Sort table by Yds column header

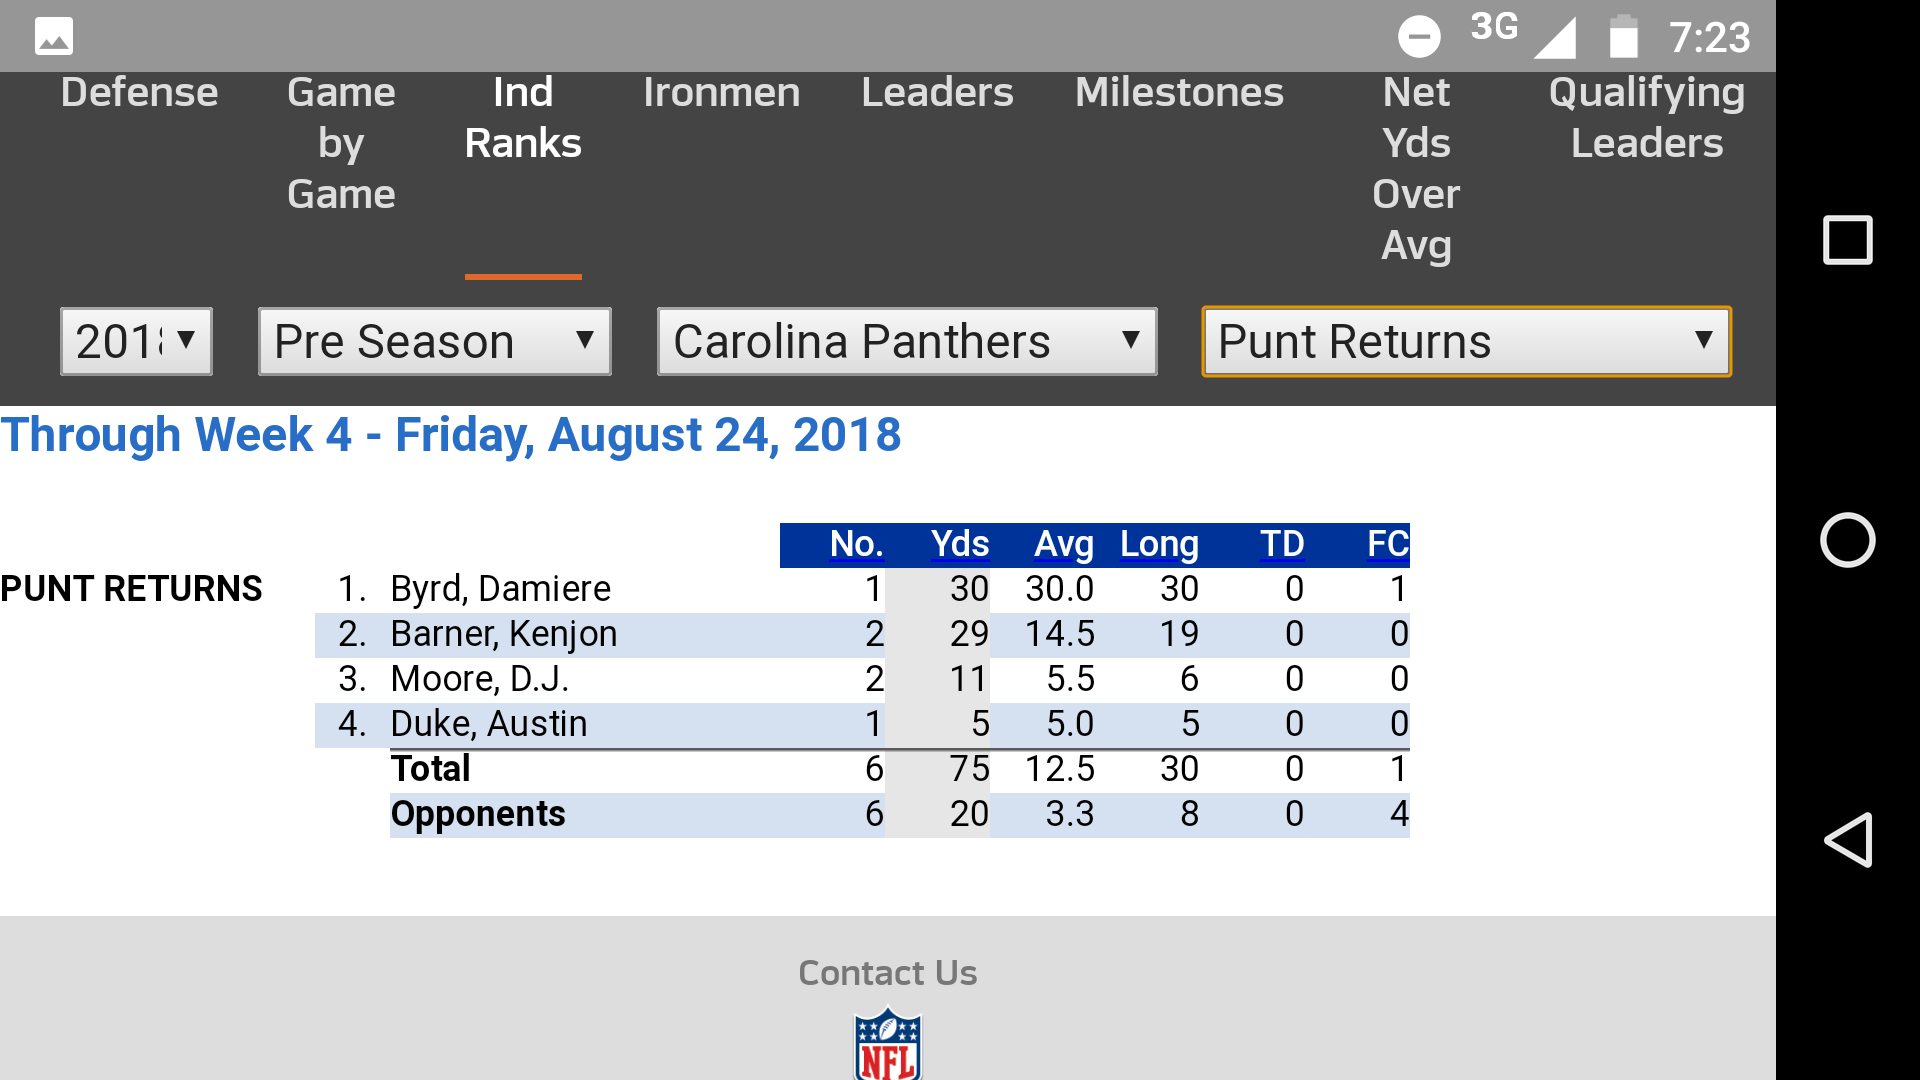pos(959,544)
